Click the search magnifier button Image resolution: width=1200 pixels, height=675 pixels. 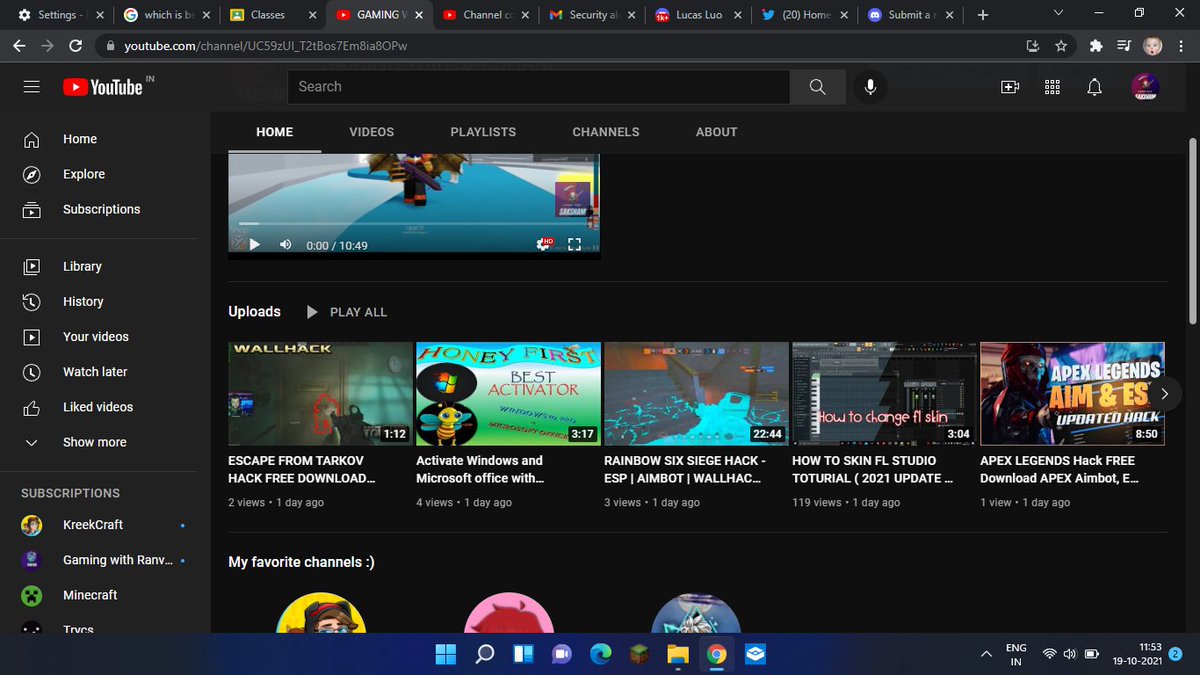[818, 87]
